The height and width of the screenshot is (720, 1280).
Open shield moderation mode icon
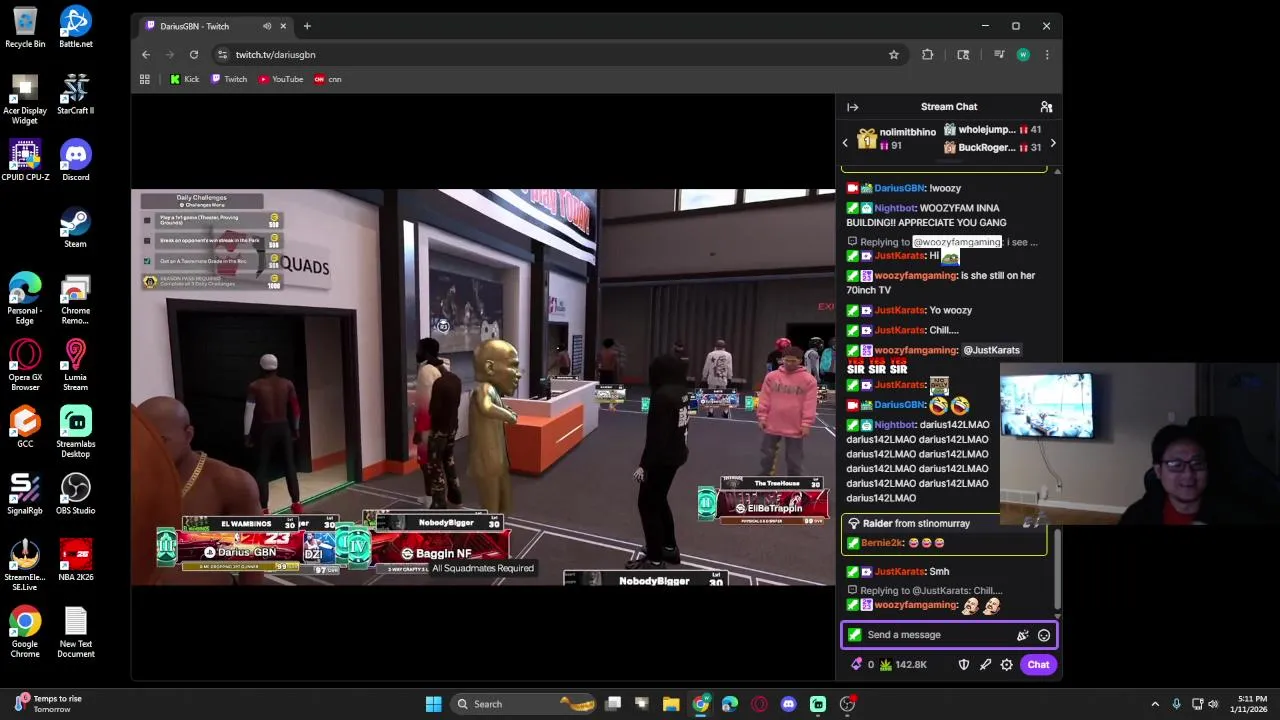tap(964, 664)
